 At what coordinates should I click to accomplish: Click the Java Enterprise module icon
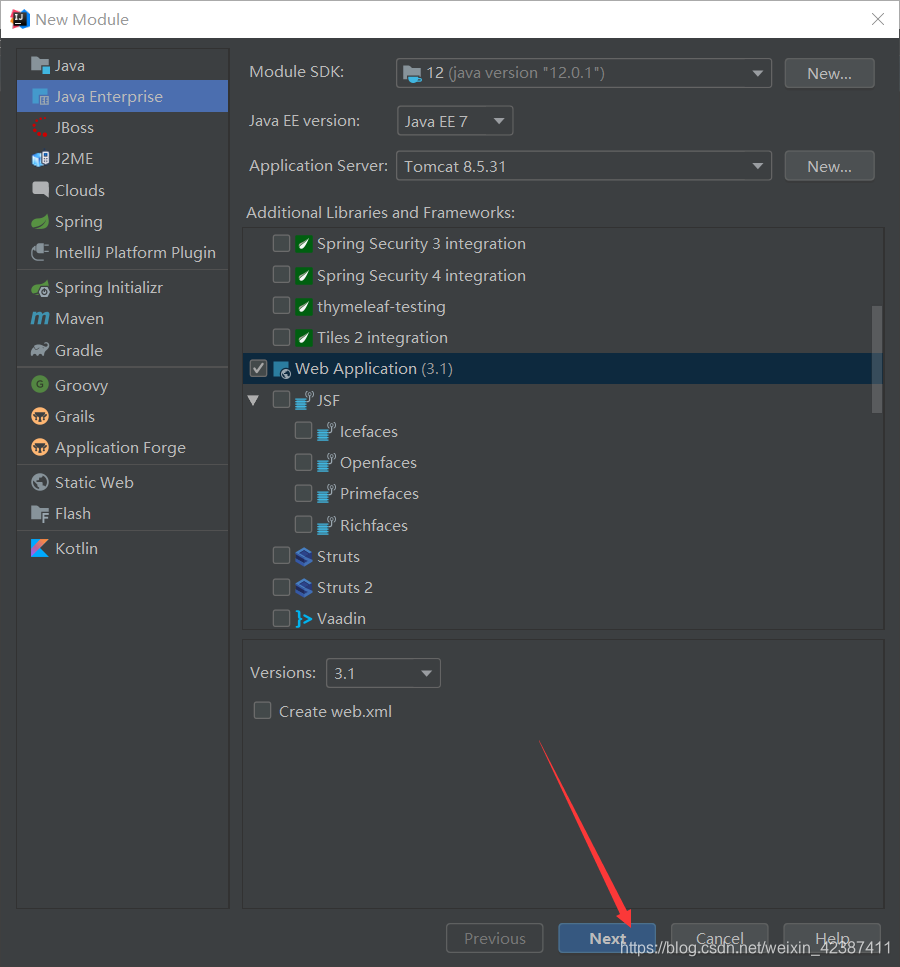(40, 97)
